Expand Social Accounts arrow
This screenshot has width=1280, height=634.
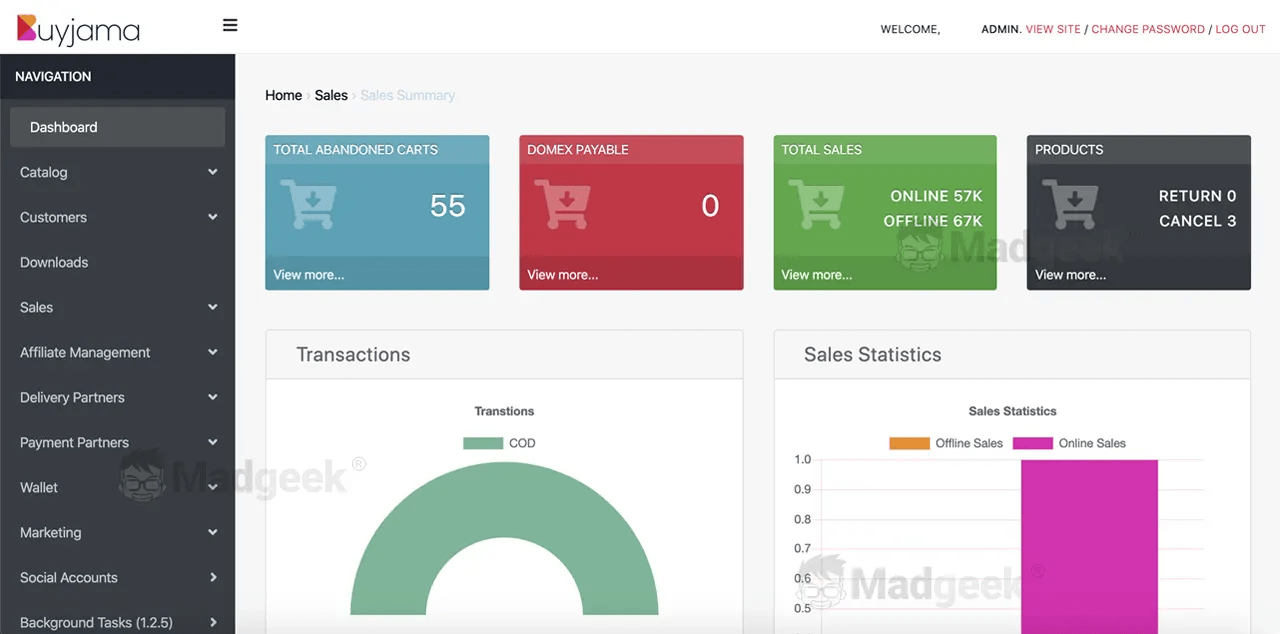point(213,577)
